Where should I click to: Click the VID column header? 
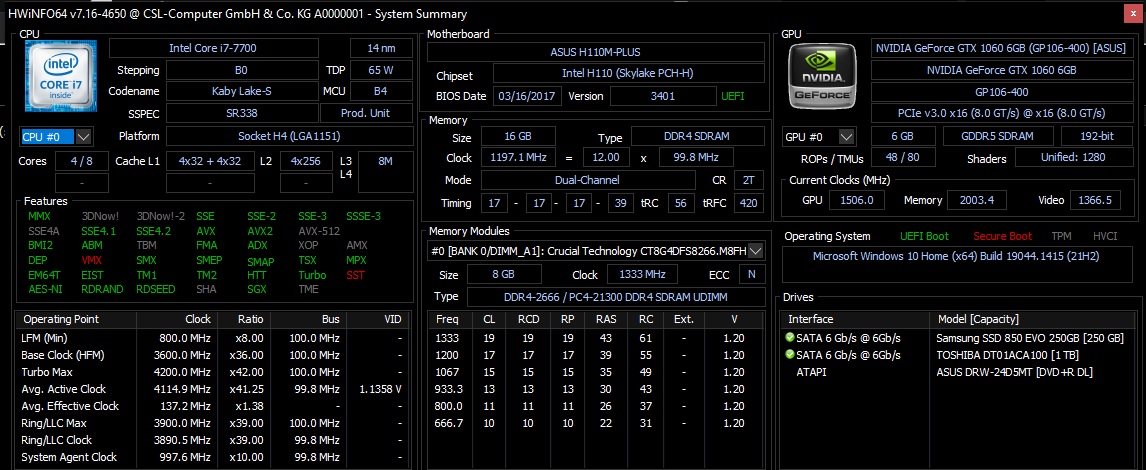pyautogui.click(x=378, y=319)
